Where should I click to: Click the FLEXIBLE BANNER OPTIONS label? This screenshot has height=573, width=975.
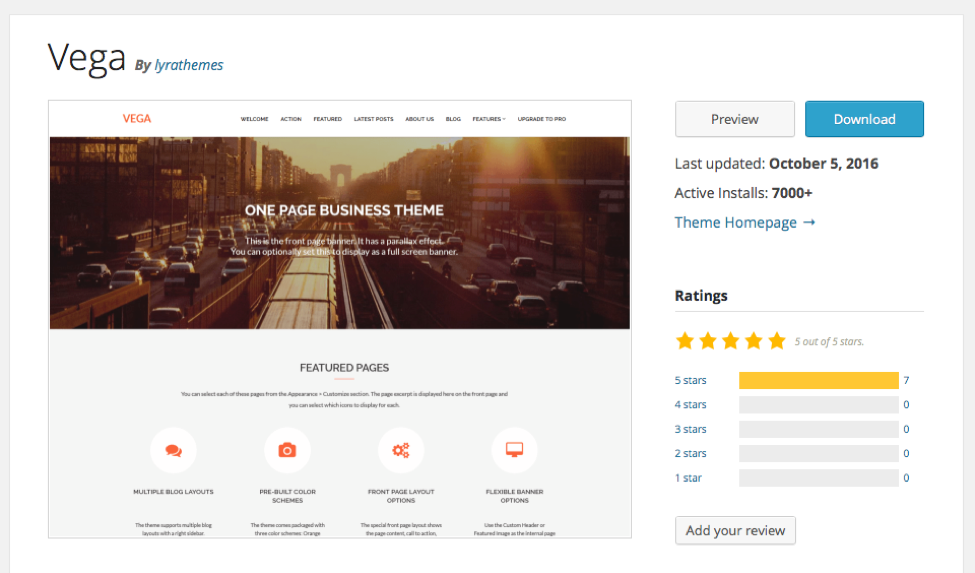point(514,496)
